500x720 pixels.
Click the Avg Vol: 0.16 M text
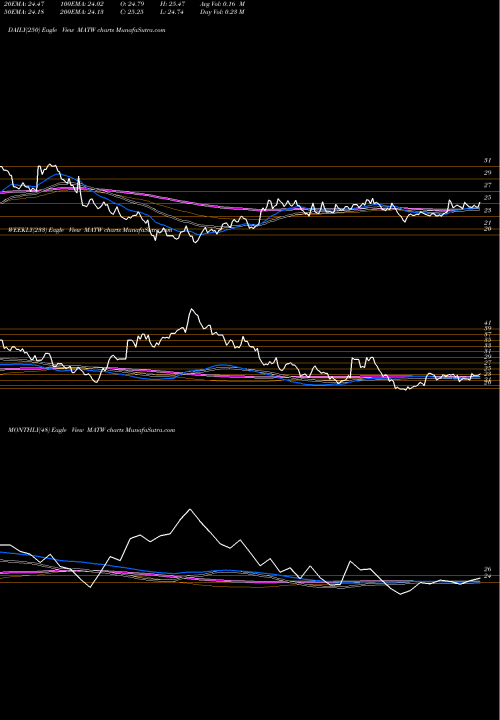pyautogui.click(x=222, y=3)
